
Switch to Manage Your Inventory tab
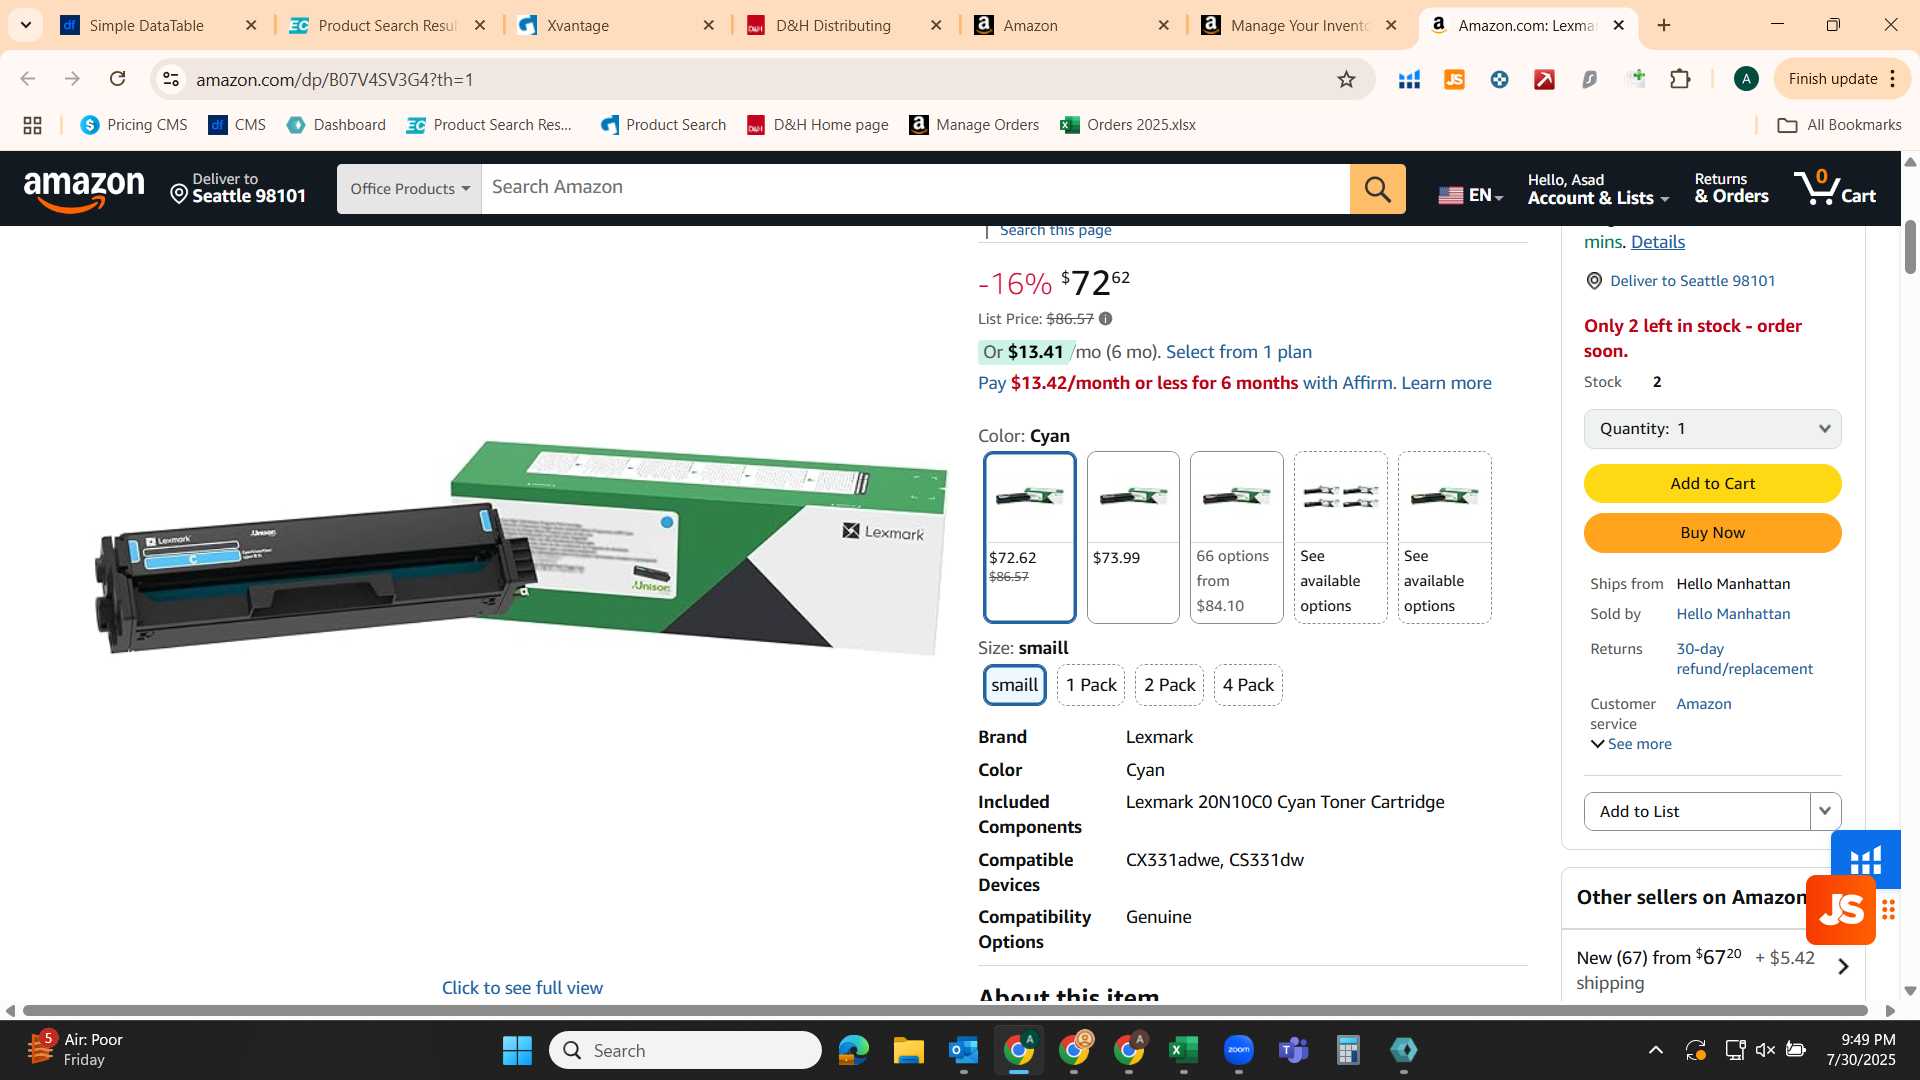coord(1300,25)
